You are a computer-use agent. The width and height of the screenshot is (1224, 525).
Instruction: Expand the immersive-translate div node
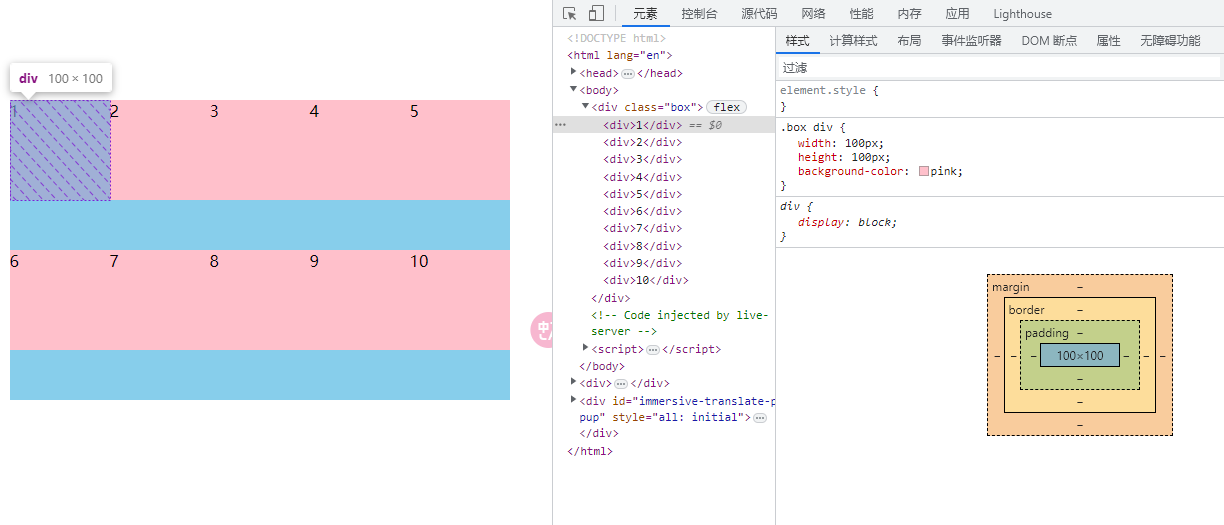574,399
